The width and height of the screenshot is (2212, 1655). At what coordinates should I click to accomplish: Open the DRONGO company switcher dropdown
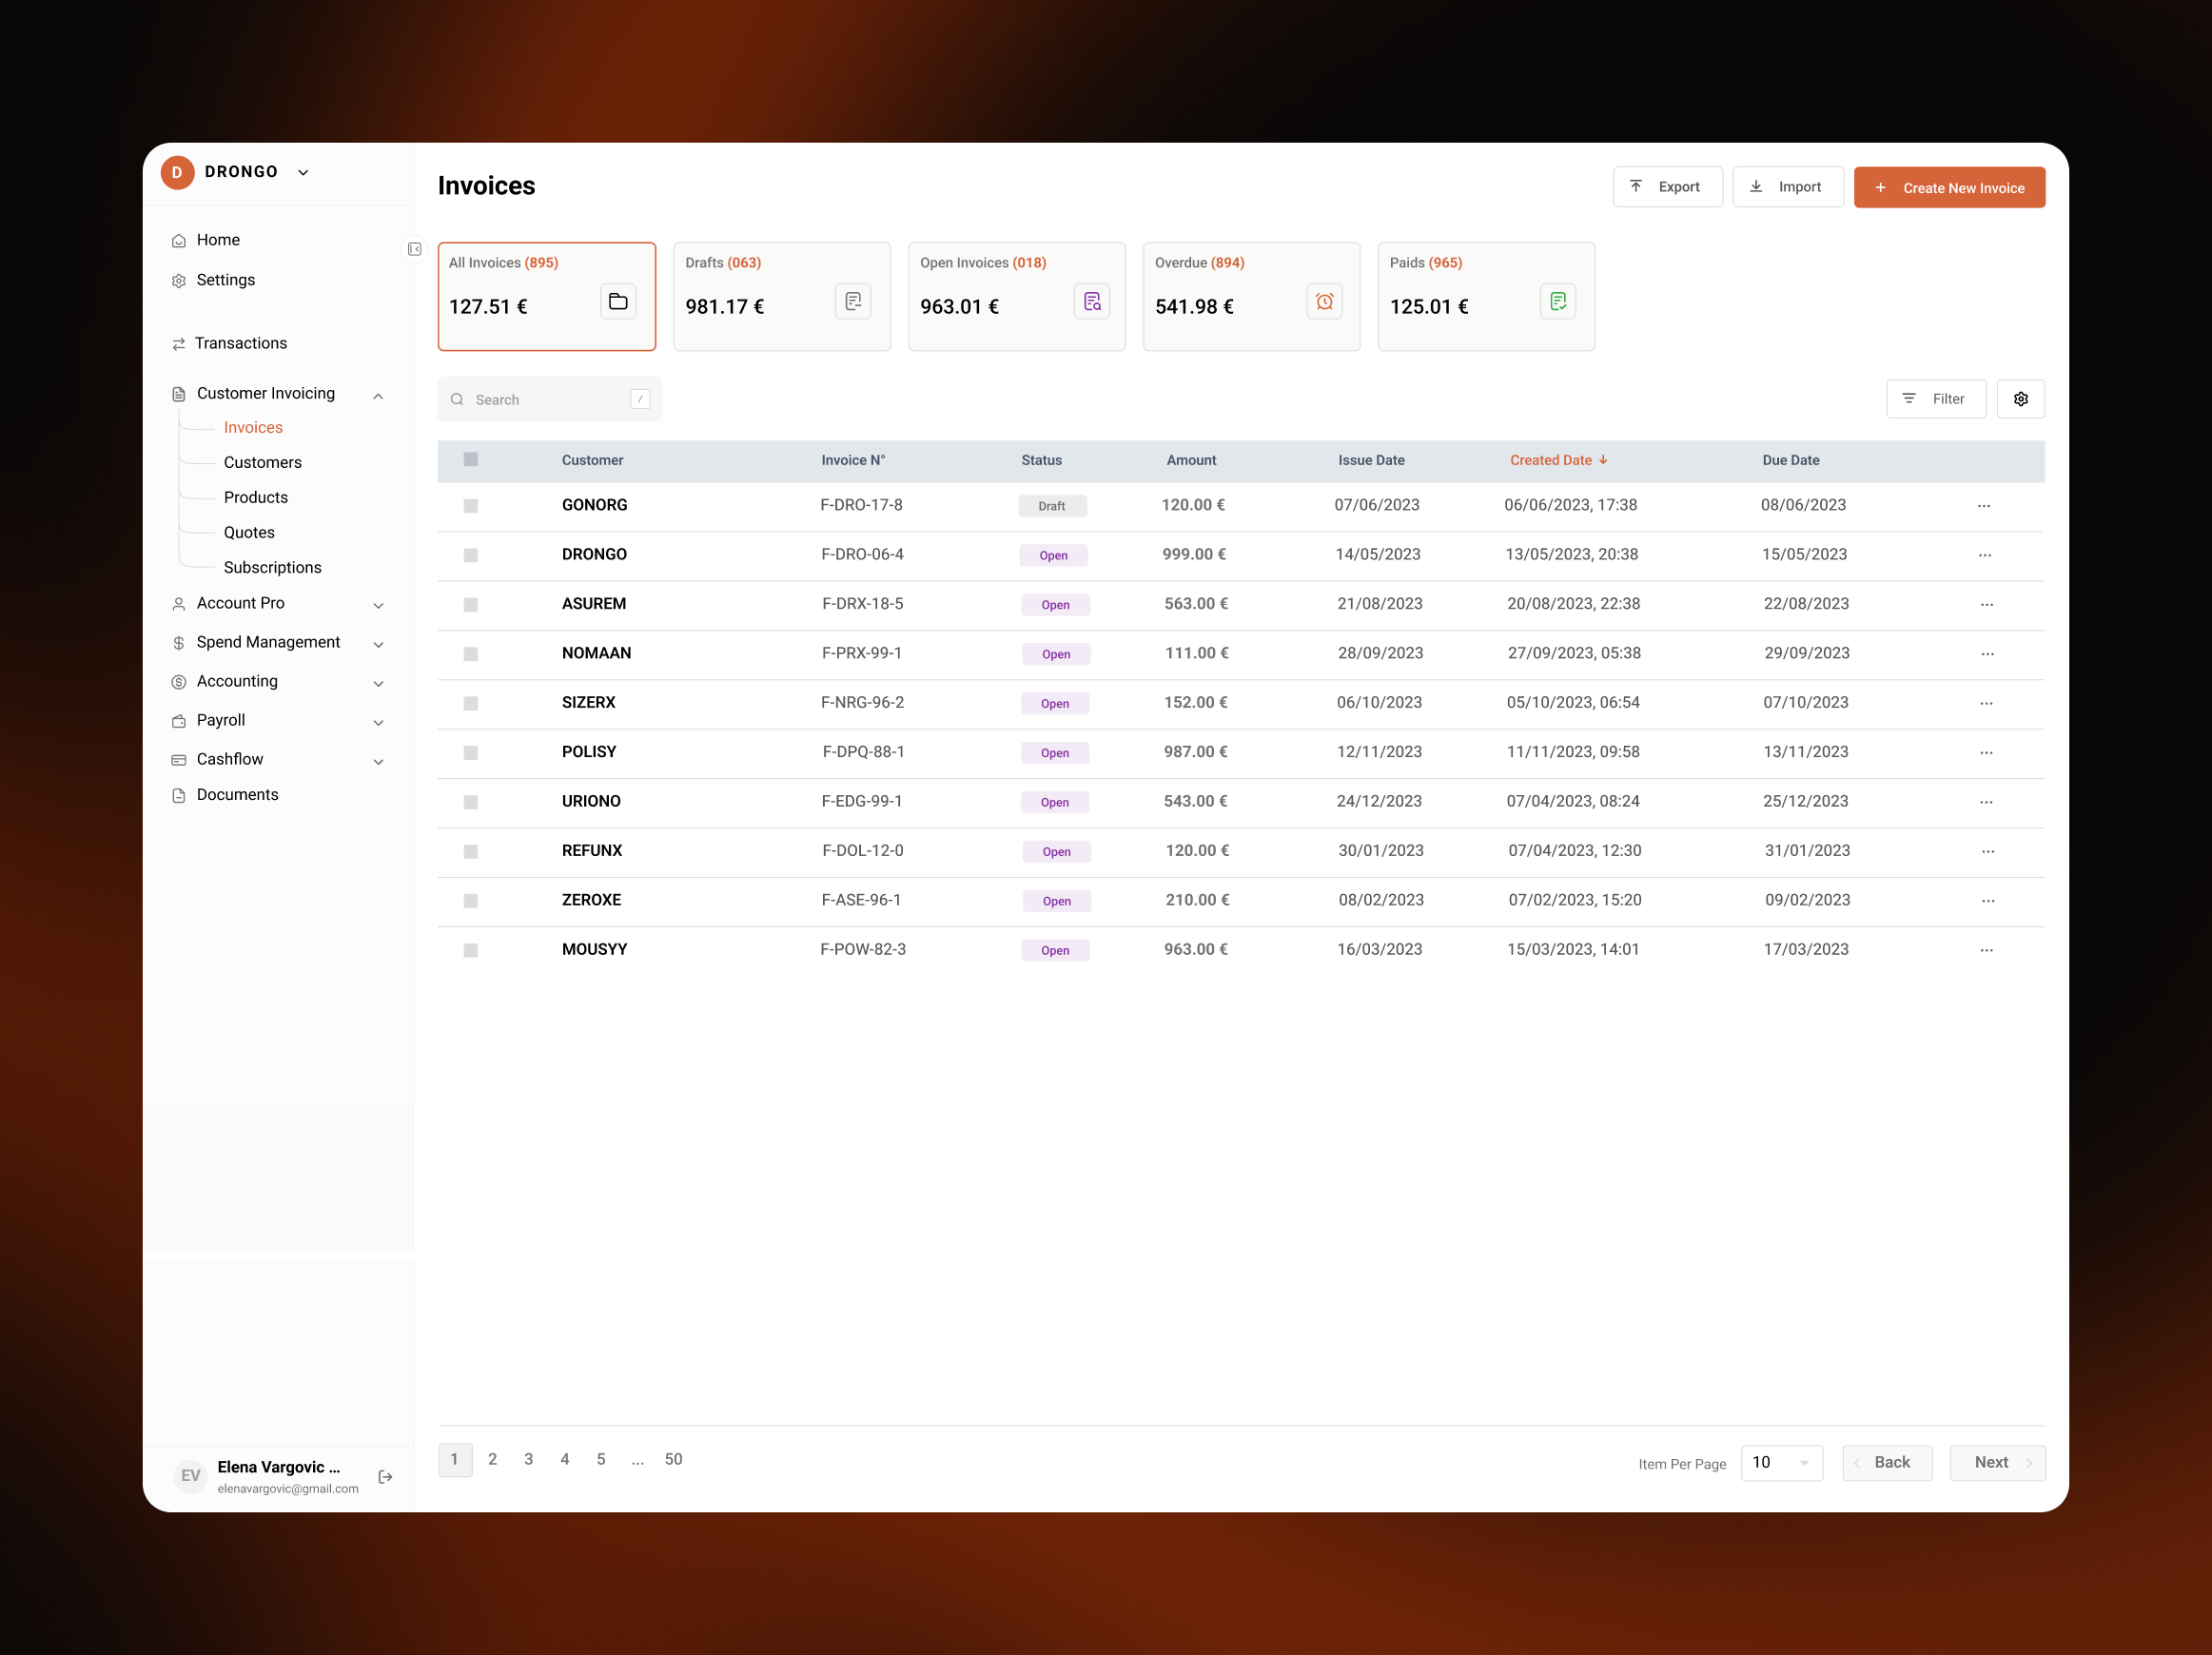pos(303,172)
